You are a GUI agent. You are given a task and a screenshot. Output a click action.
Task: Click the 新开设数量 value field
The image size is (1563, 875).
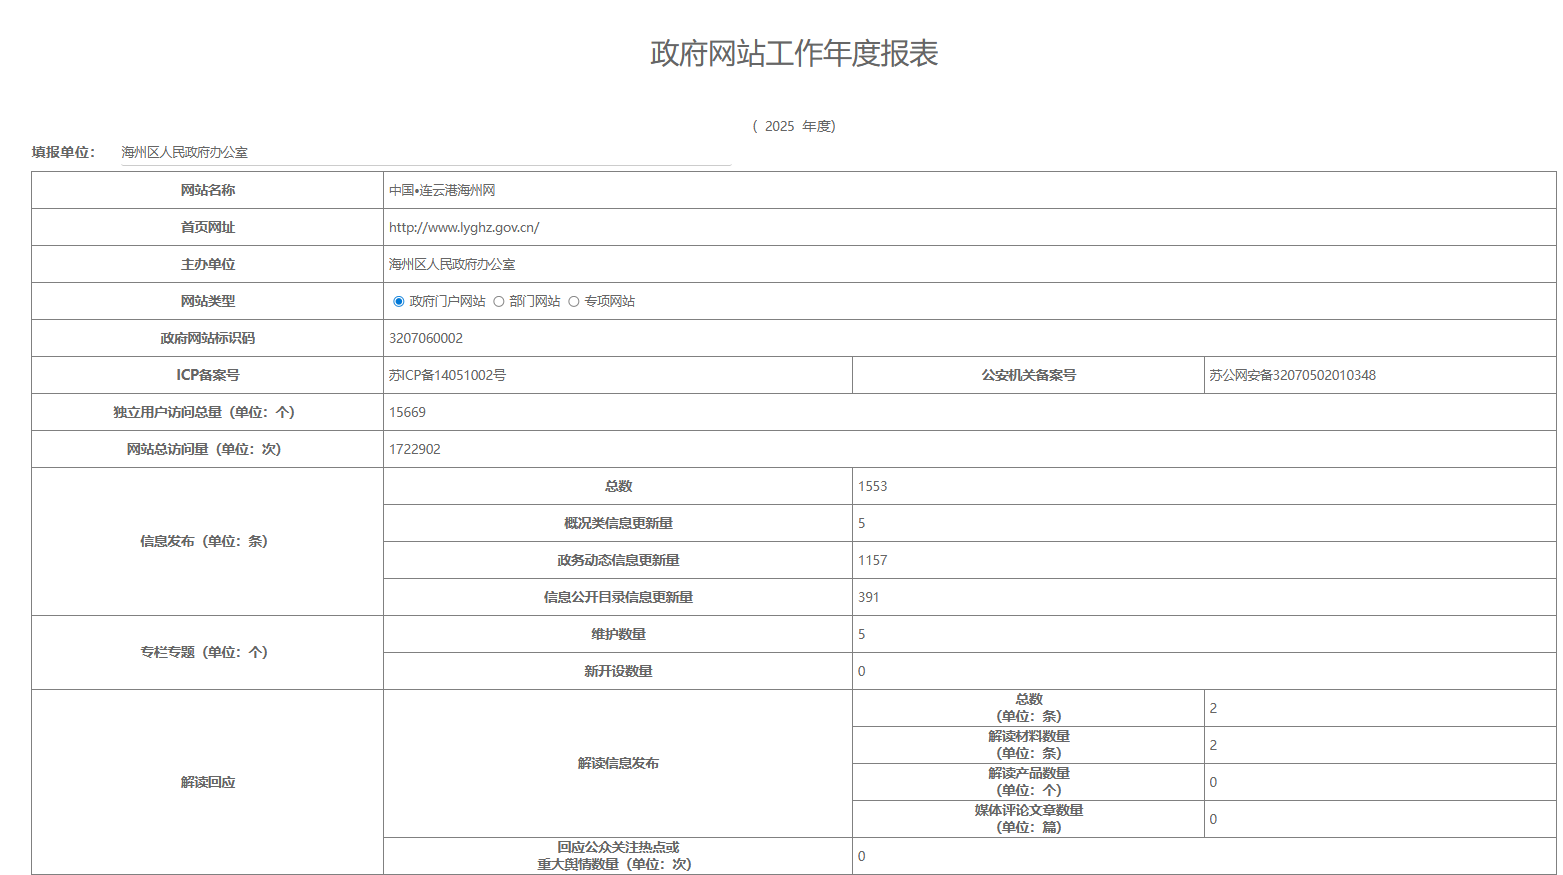coord(860,670)
